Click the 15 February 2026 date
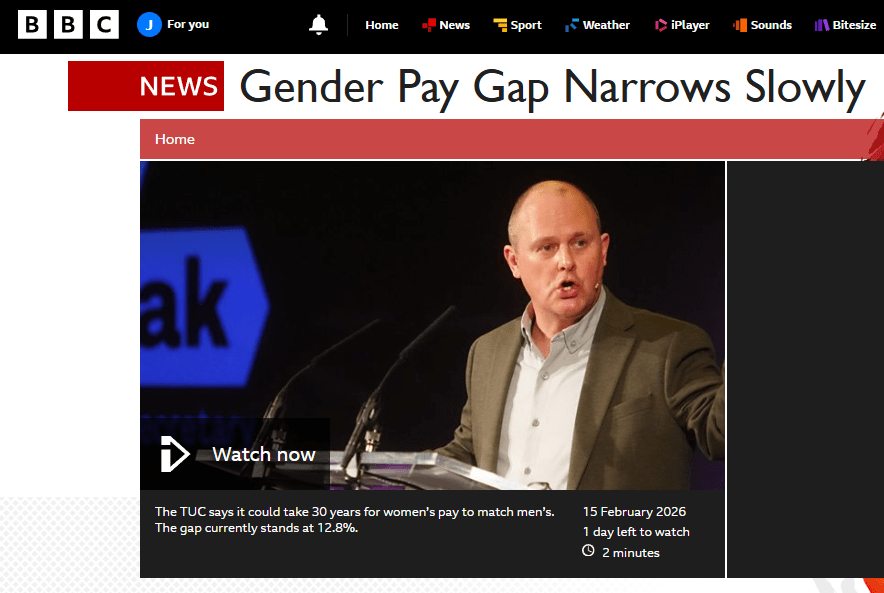The width and height of the screenshot is (884, 593). point(634,512)
